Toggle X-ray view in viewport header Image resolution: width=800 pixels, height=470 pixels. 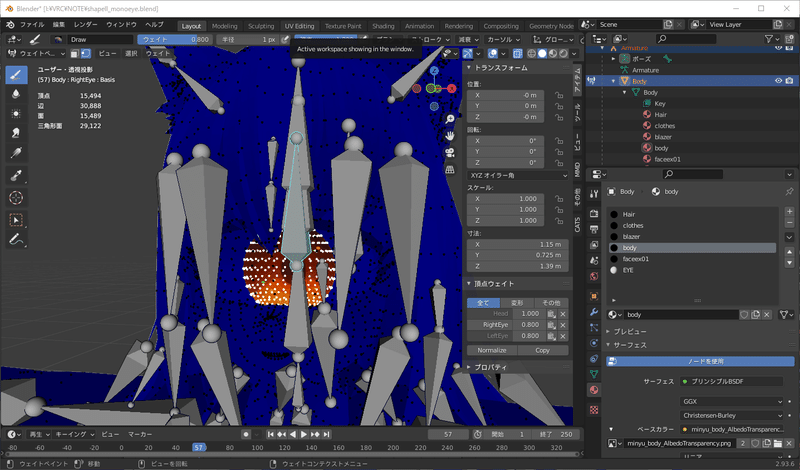pyautogui.click(x=517, y=53)
